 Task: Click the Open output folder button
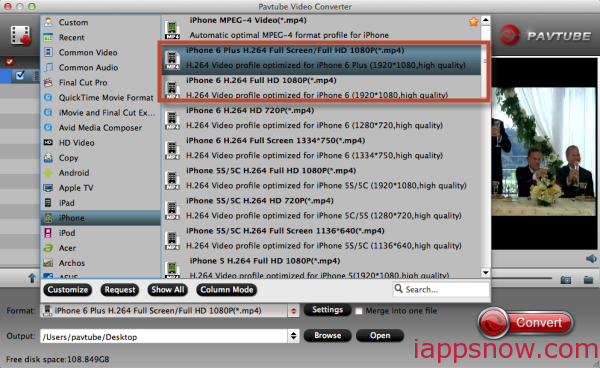(380, 335)
